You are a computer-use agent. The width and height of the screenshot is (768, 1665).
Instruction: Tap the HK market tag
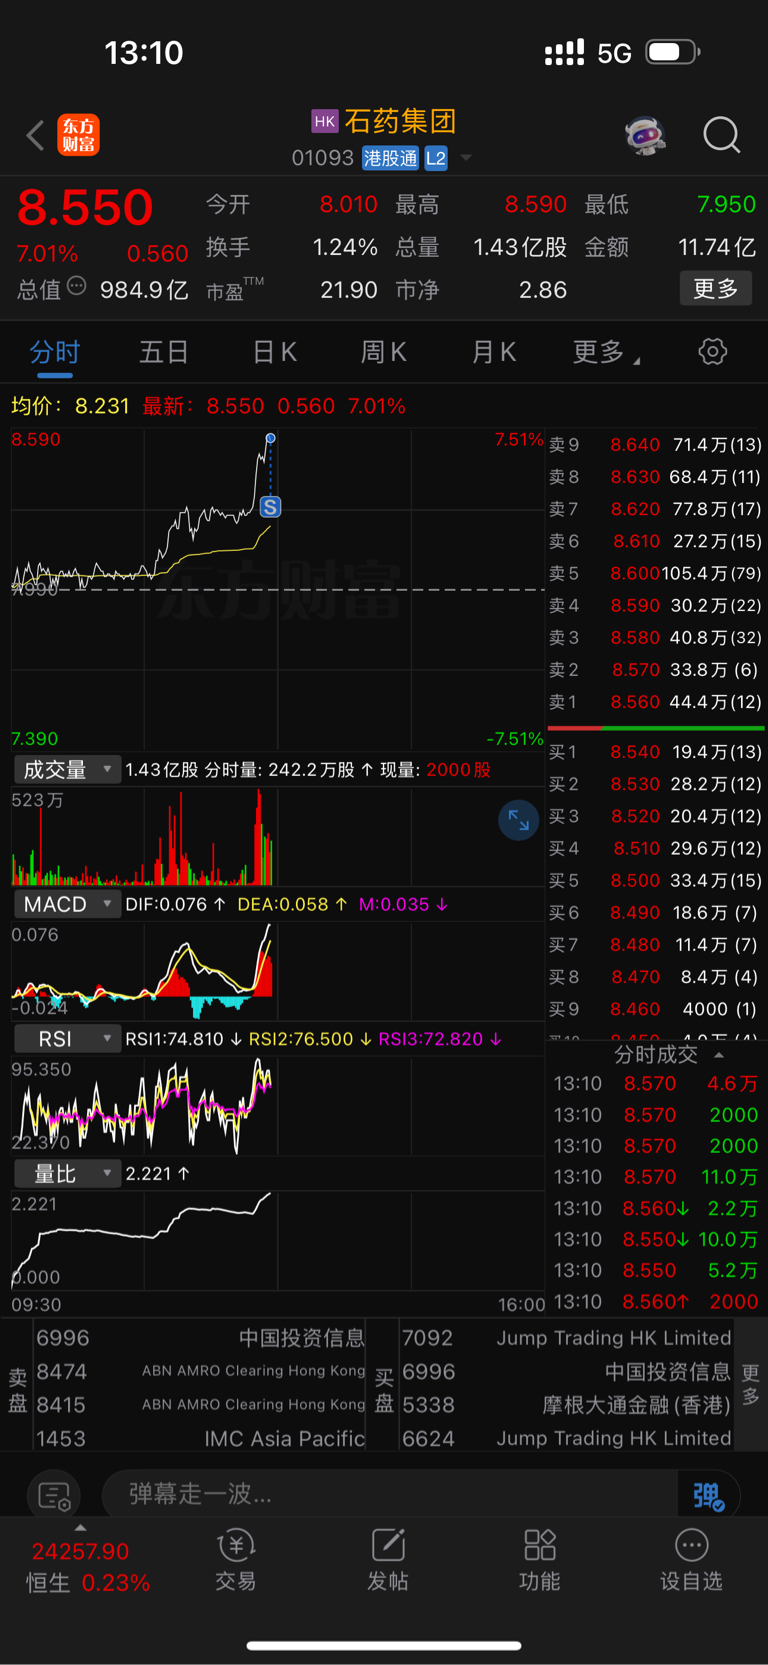[x=325, y=121]
